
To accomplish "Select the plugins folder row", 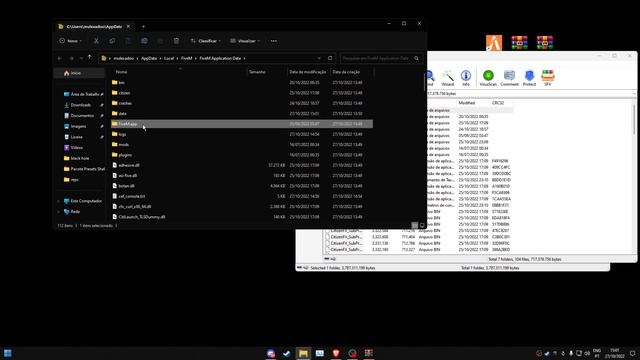I will click(x=242, y=155).
